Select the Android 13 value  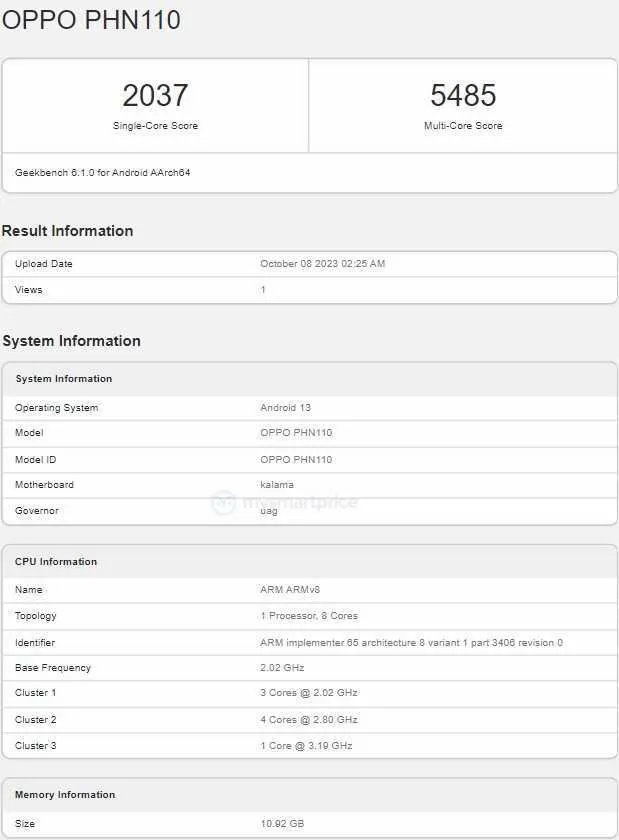(x=285, y=408)
